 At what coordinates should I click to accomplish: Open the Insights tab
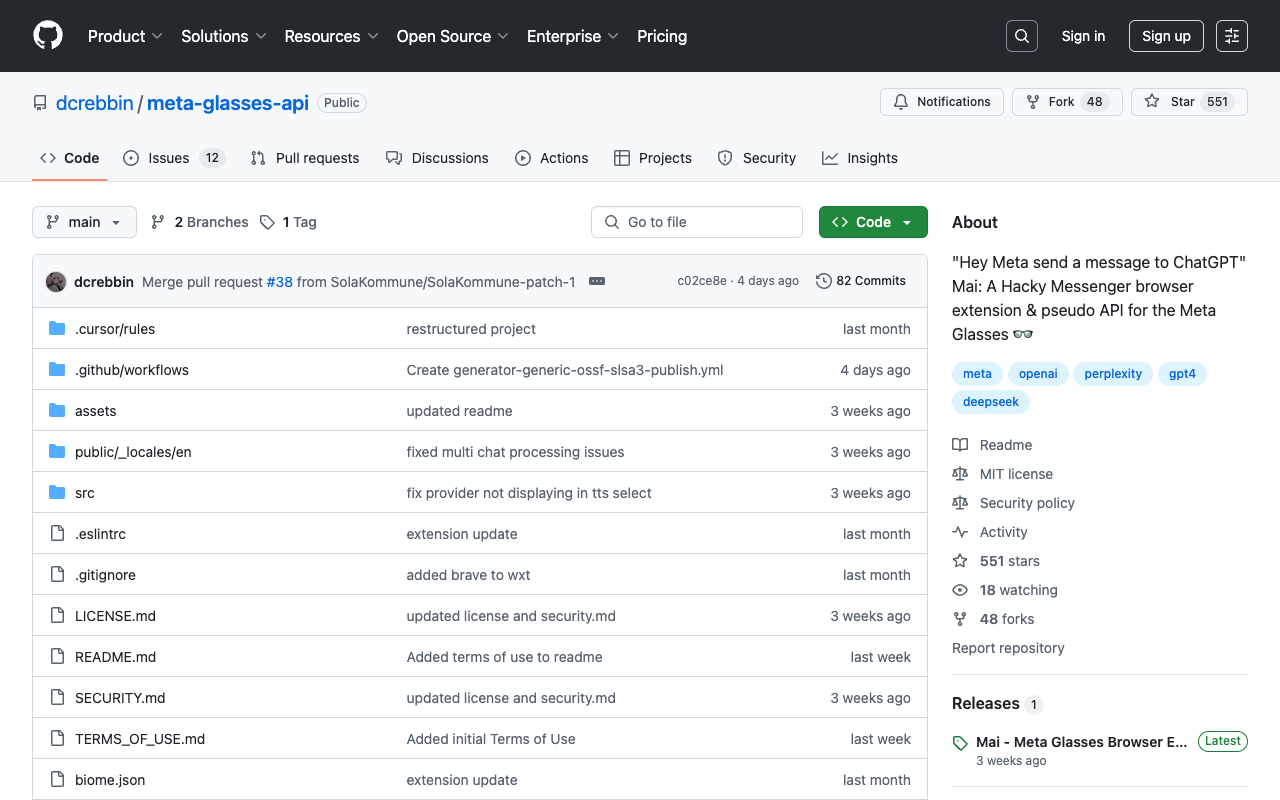(x=860, y=158)
